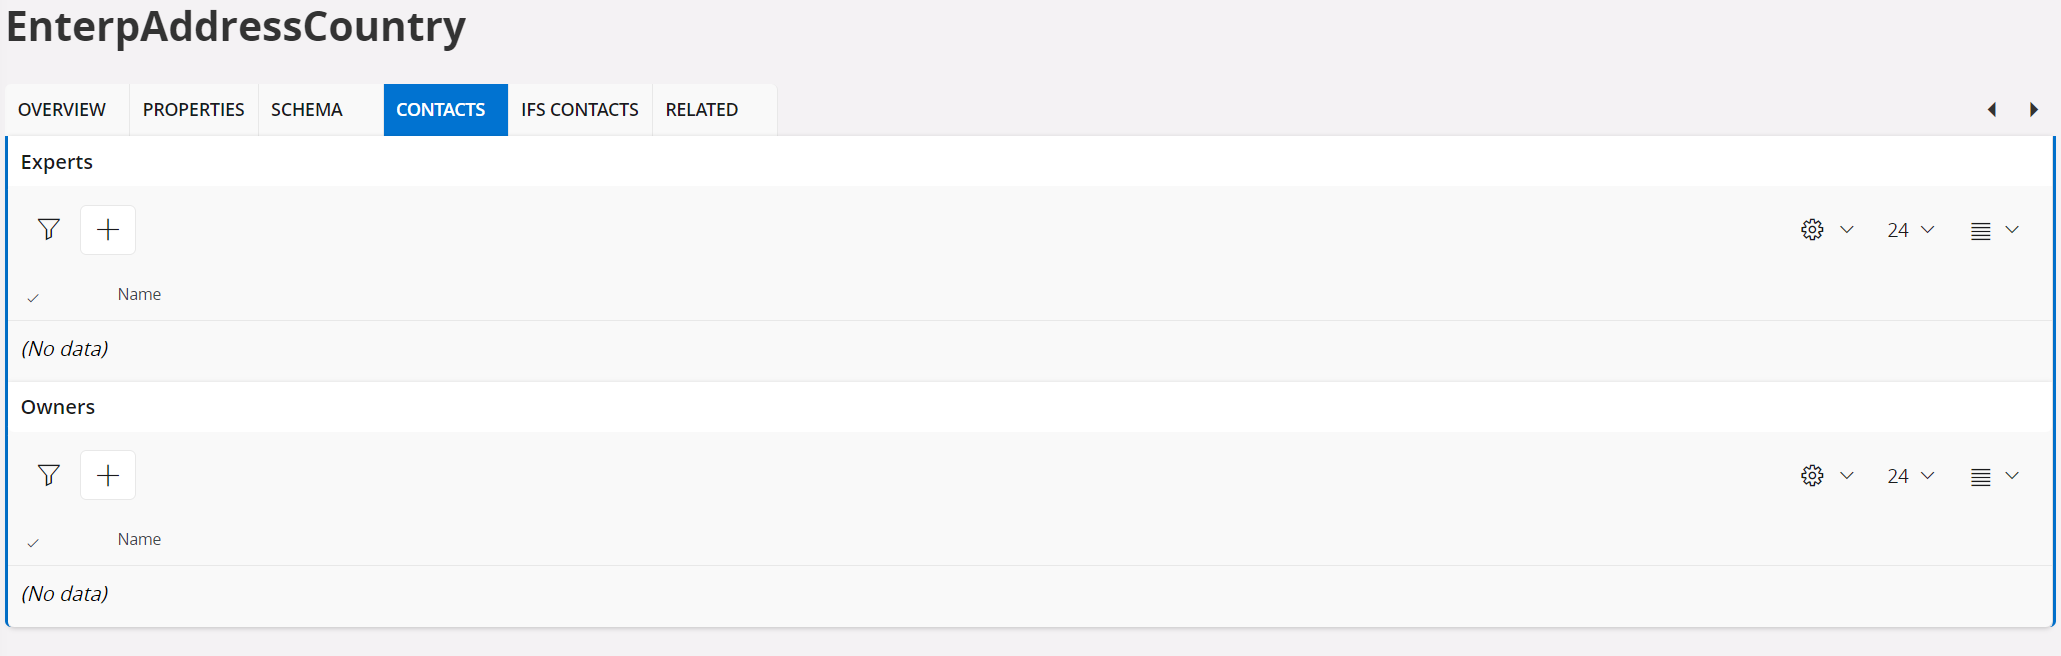
Task: Open Owners table settings gear
Action: coord(1812,475)
